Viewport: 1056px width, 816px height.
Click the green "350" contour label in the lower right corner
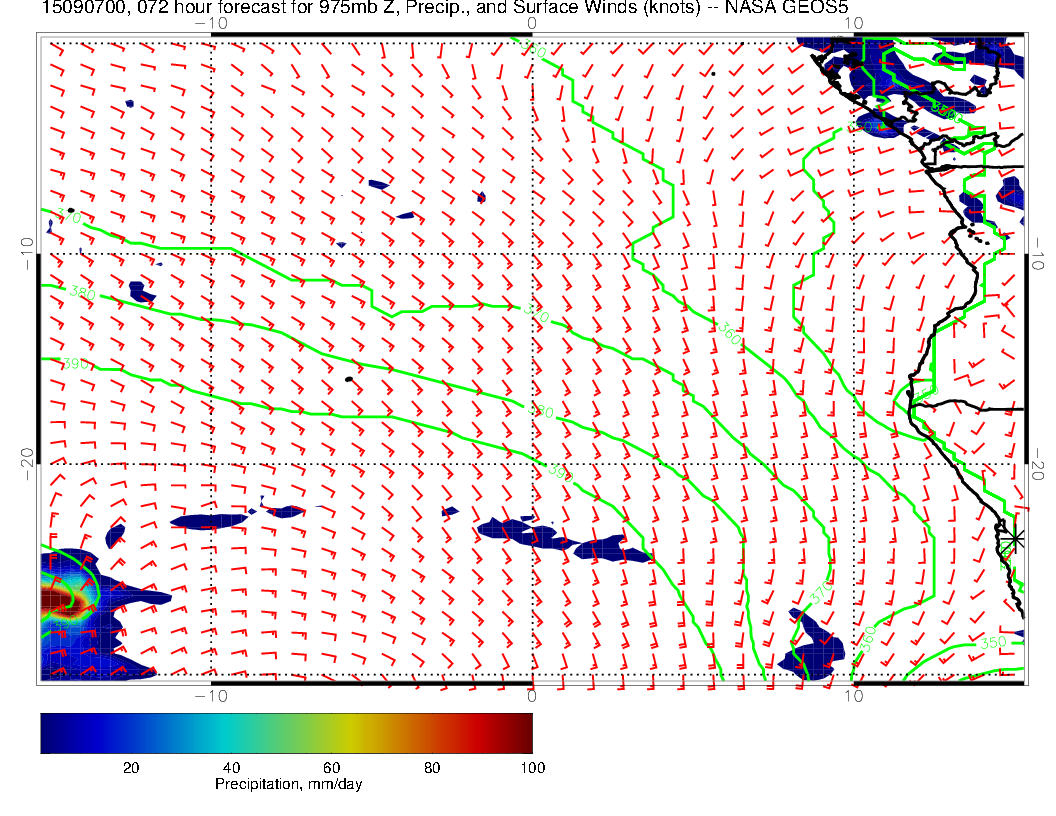[x=993, y=643]
